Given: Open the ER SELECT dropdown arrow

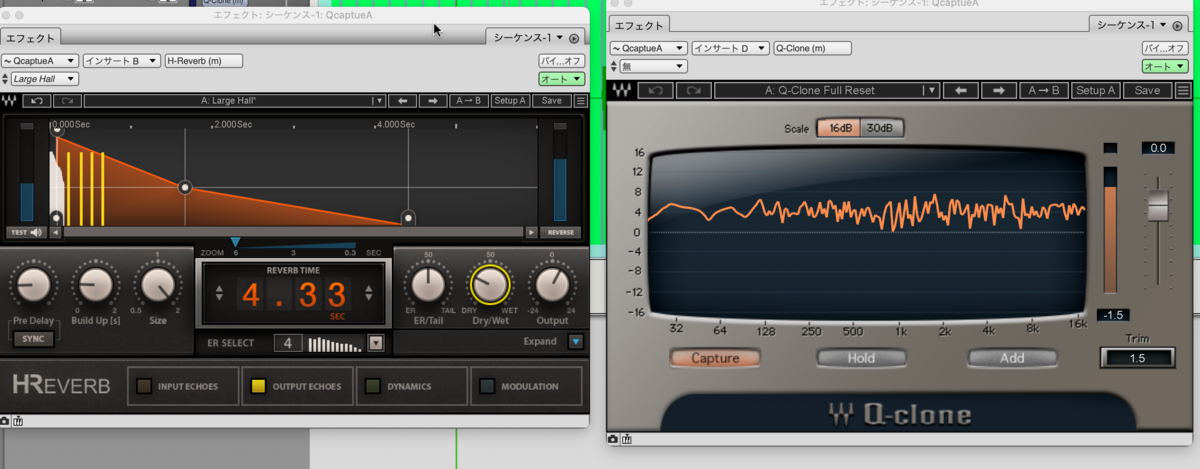Looking at the screenshot, I should coord(376,343).
